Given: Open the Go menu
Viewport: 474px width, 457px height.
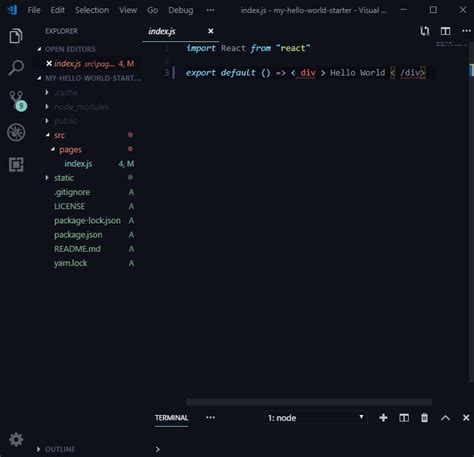Looking at the screenshot, I should pyautogui.click(x=152, y=10).
